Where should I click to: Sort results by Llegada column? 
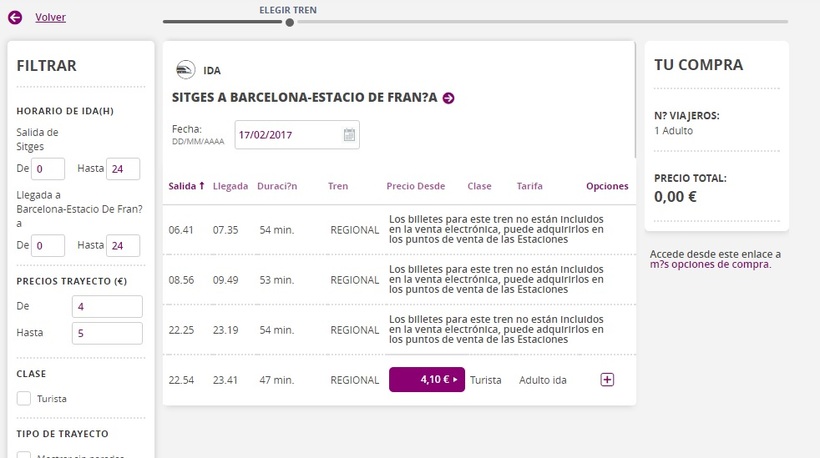pyautogui.click(x=230, y=186)
